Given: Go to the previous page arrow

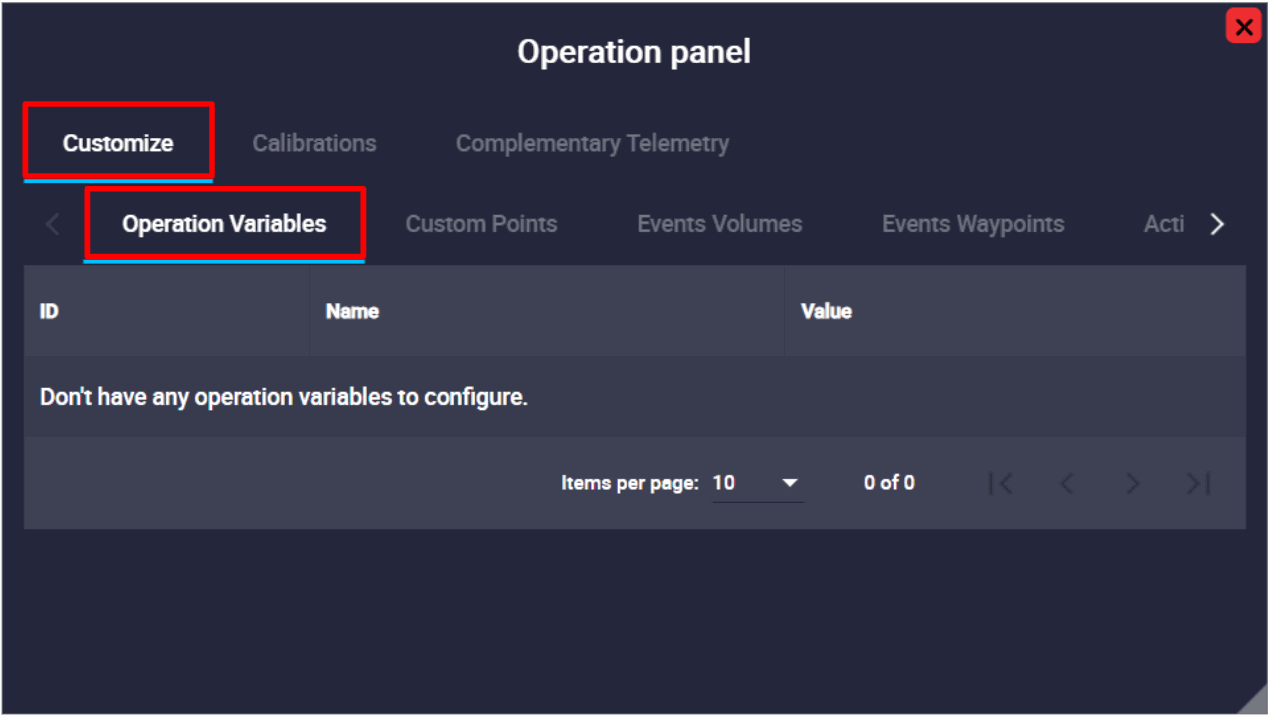Looking at the screenshot, I should coord(1066,484).
